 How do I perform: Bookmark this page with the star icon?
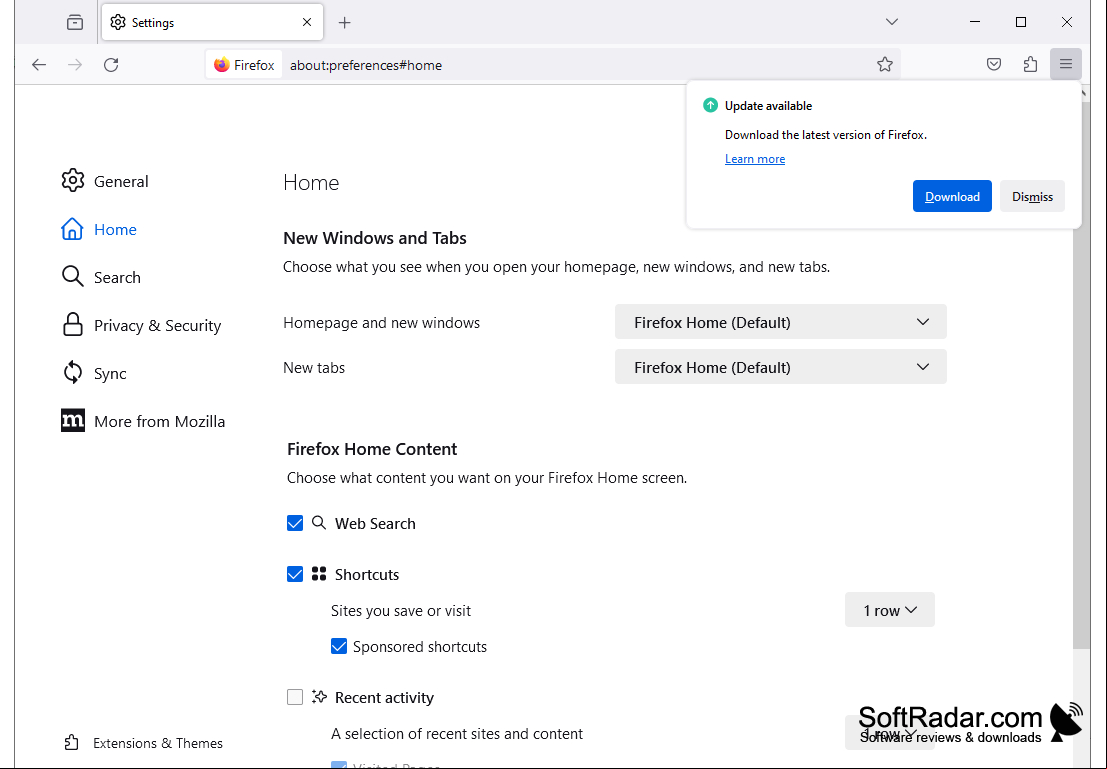885,65
